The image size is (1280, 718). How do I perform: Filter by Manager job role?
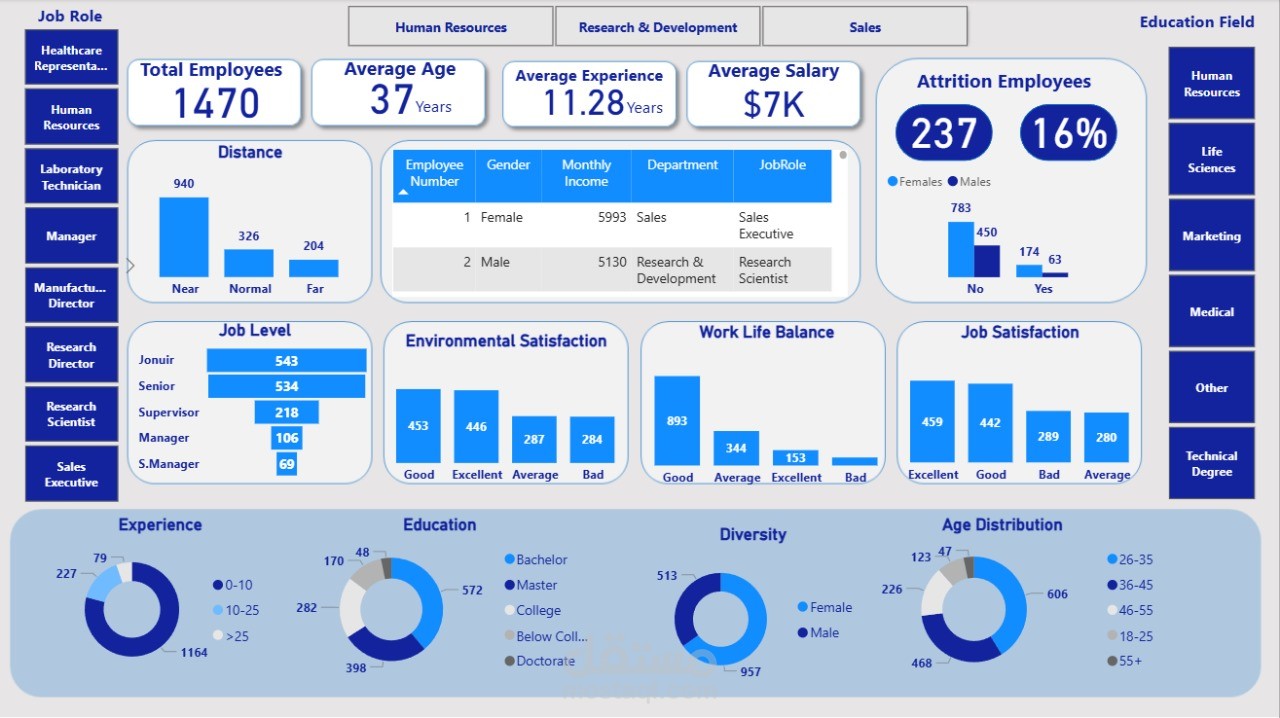click(71, 236)
